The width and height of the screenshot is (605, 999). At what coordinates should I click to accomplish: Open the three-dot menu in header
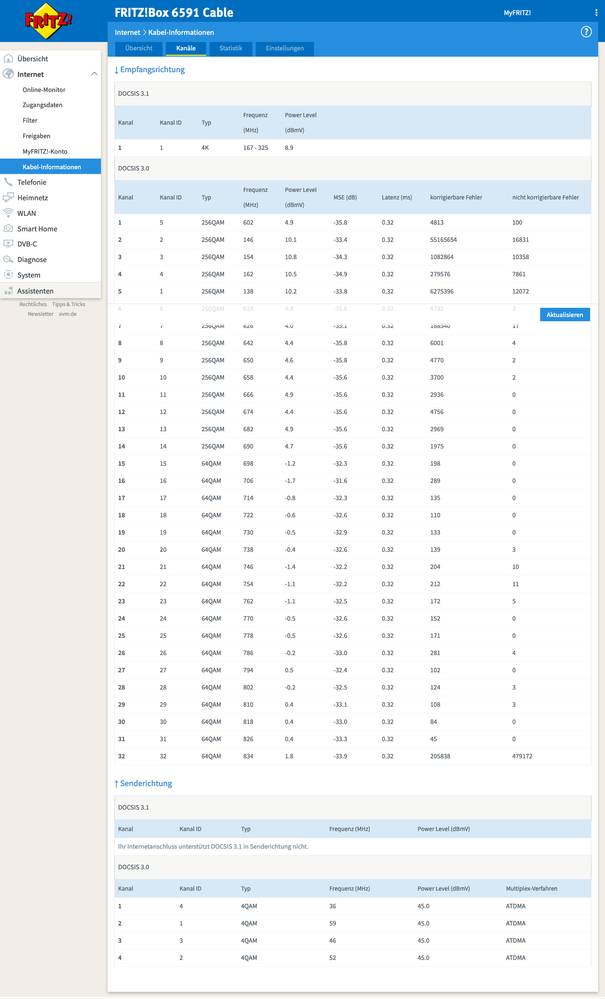(596, 13)
